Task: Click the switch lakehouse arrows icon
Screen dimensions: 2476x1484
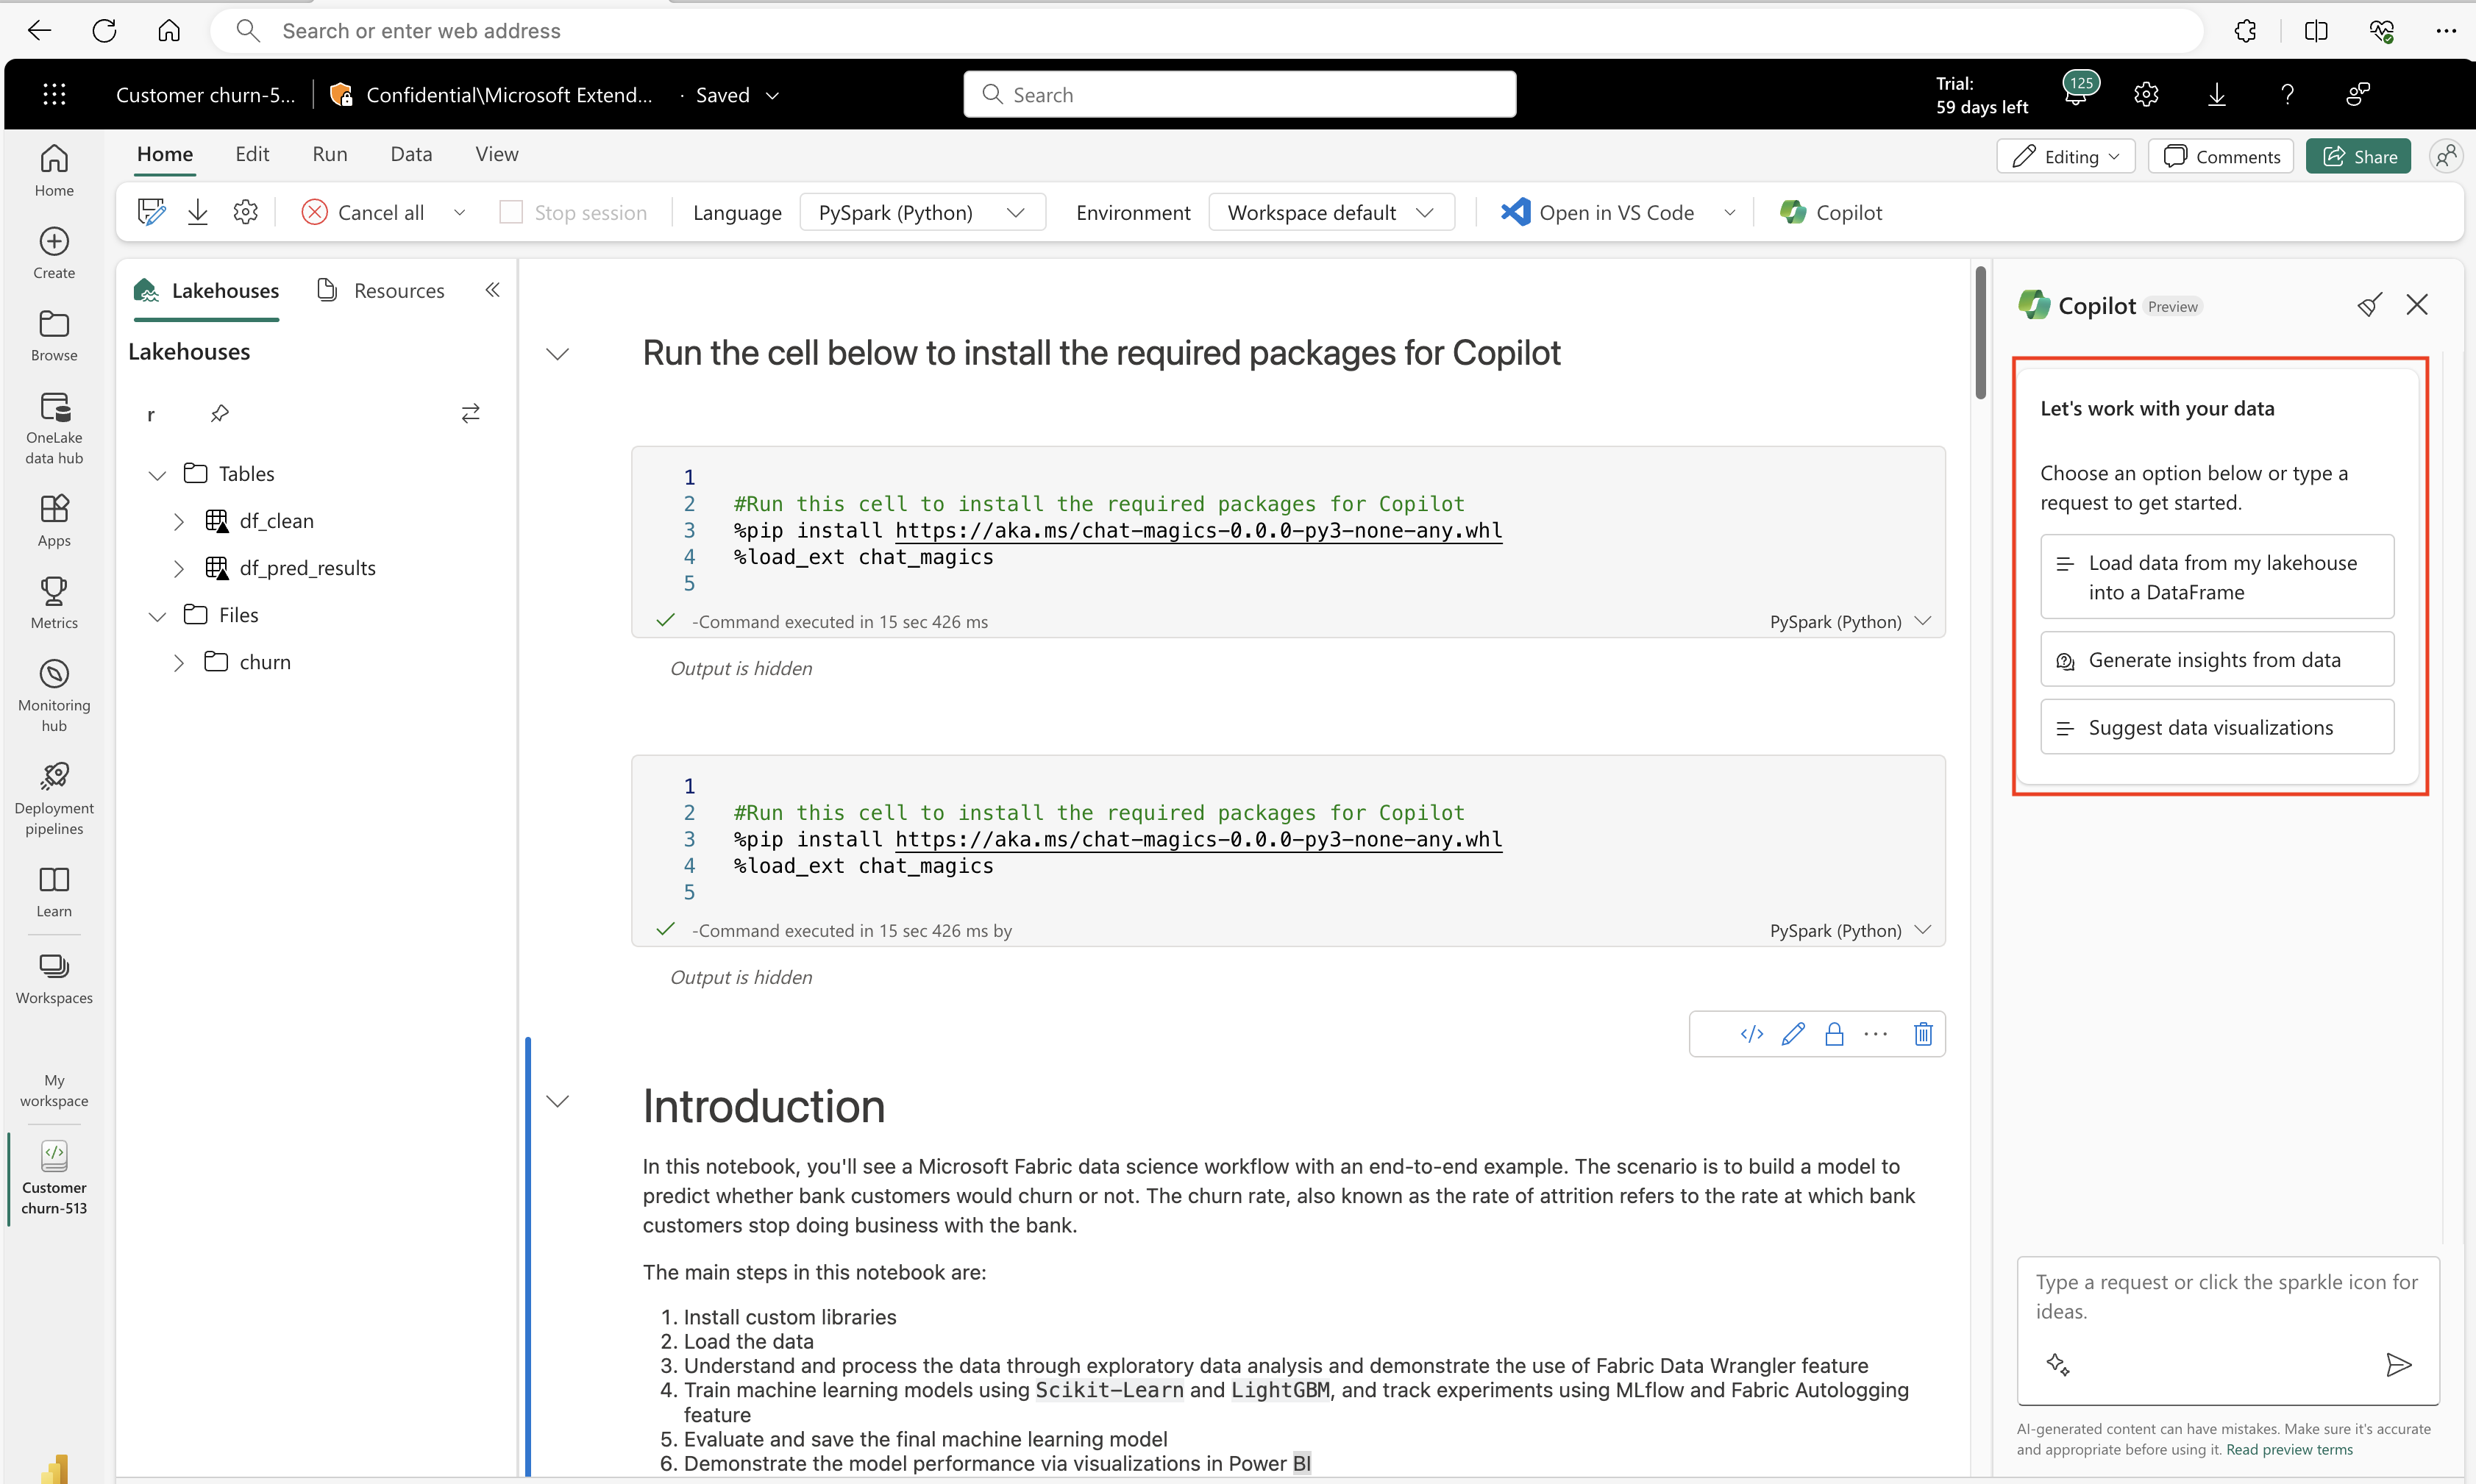Action: [x=471, y=413]
